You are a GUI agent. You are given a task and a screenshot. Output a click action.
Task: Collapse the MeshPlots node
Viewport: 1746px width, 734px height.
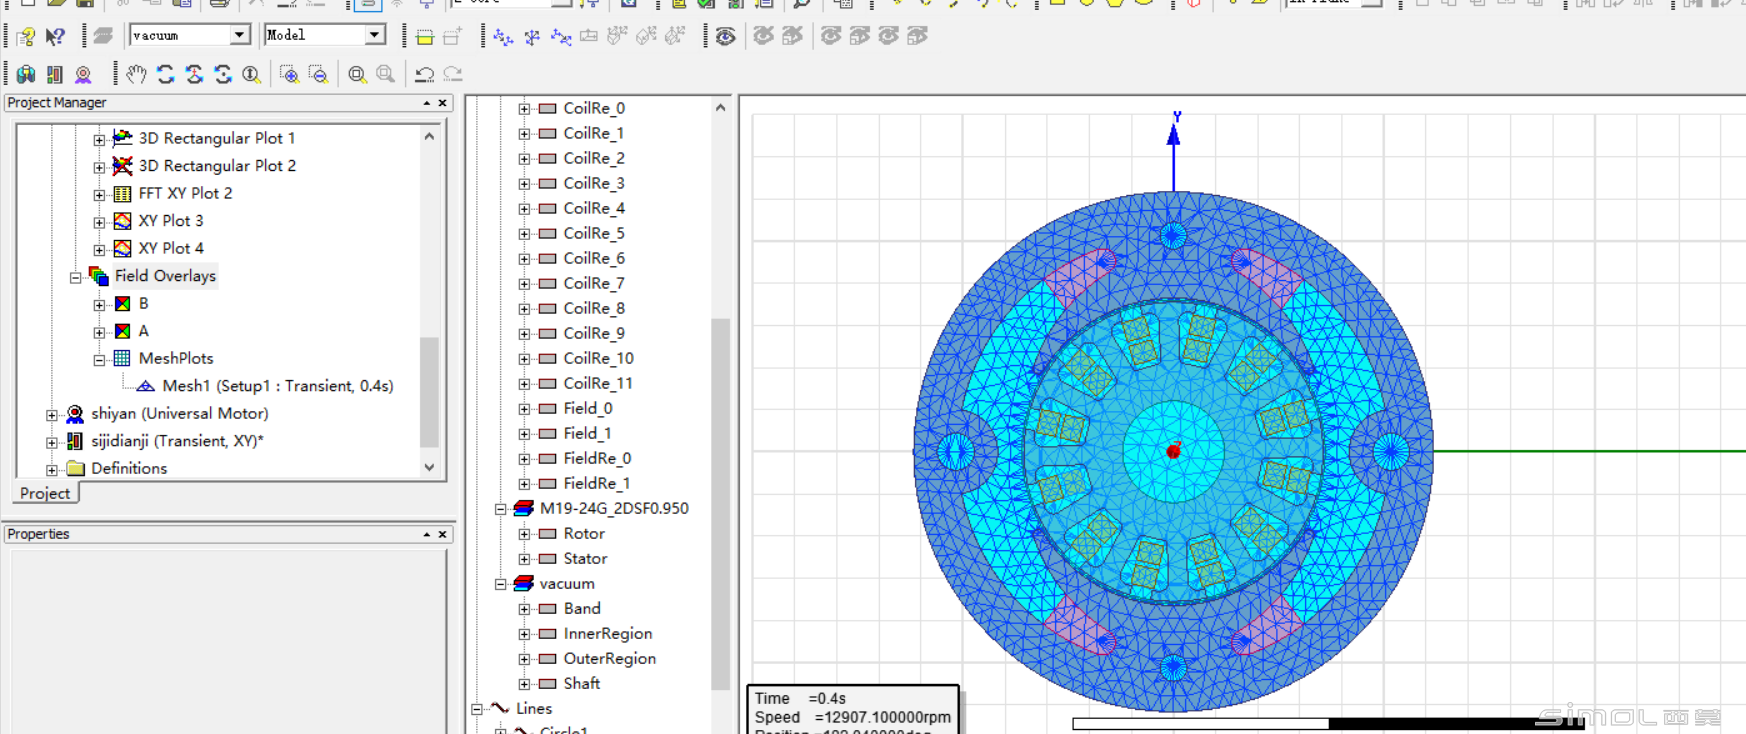pos(99,359)
